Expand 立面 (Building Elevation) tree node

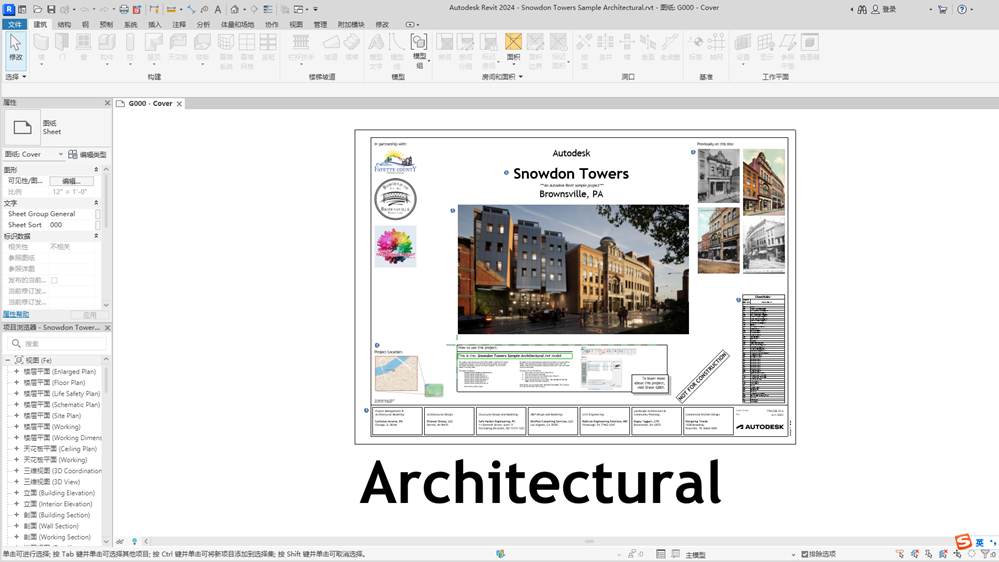click(x=17, y=493)
